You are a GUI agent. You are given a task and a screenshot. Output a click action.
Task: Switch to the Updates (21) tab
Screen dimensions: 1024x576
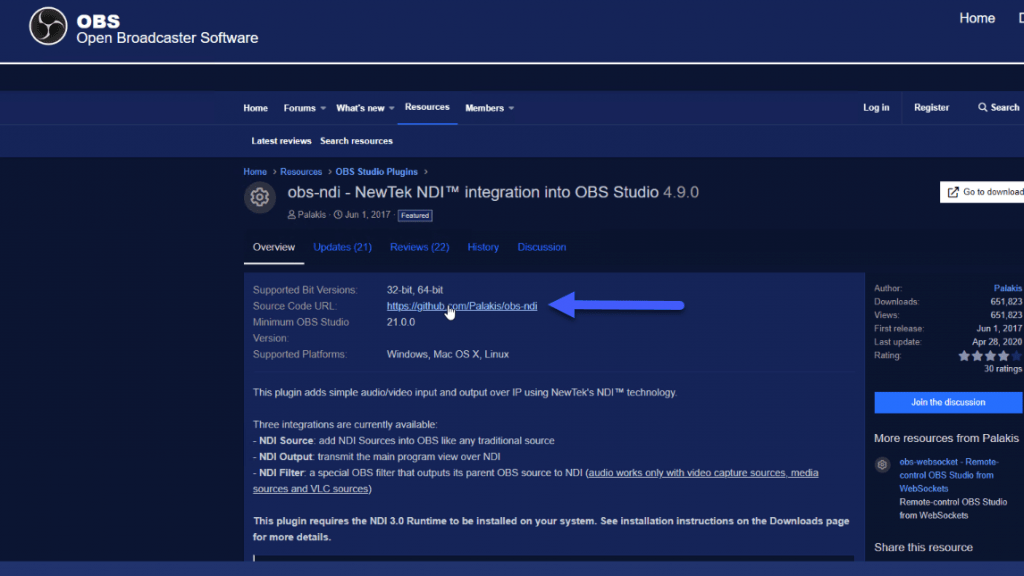pos(342,248)
